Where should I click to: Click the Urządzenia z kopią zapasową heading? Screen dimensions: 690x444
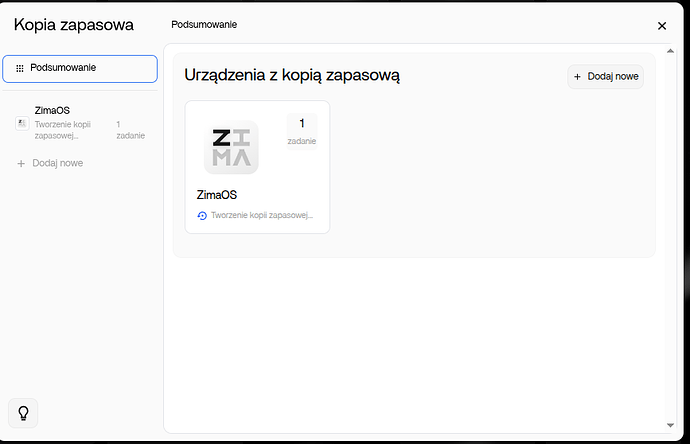coord(292,75)
